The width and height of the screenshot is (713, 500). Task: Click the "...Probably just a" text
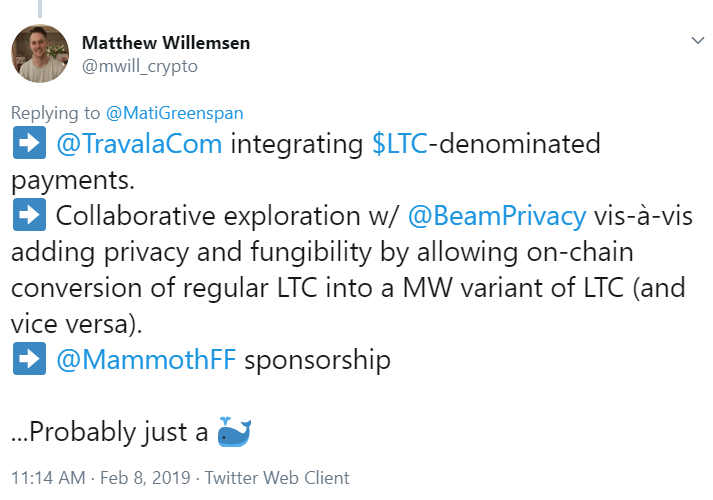[110, 433]
